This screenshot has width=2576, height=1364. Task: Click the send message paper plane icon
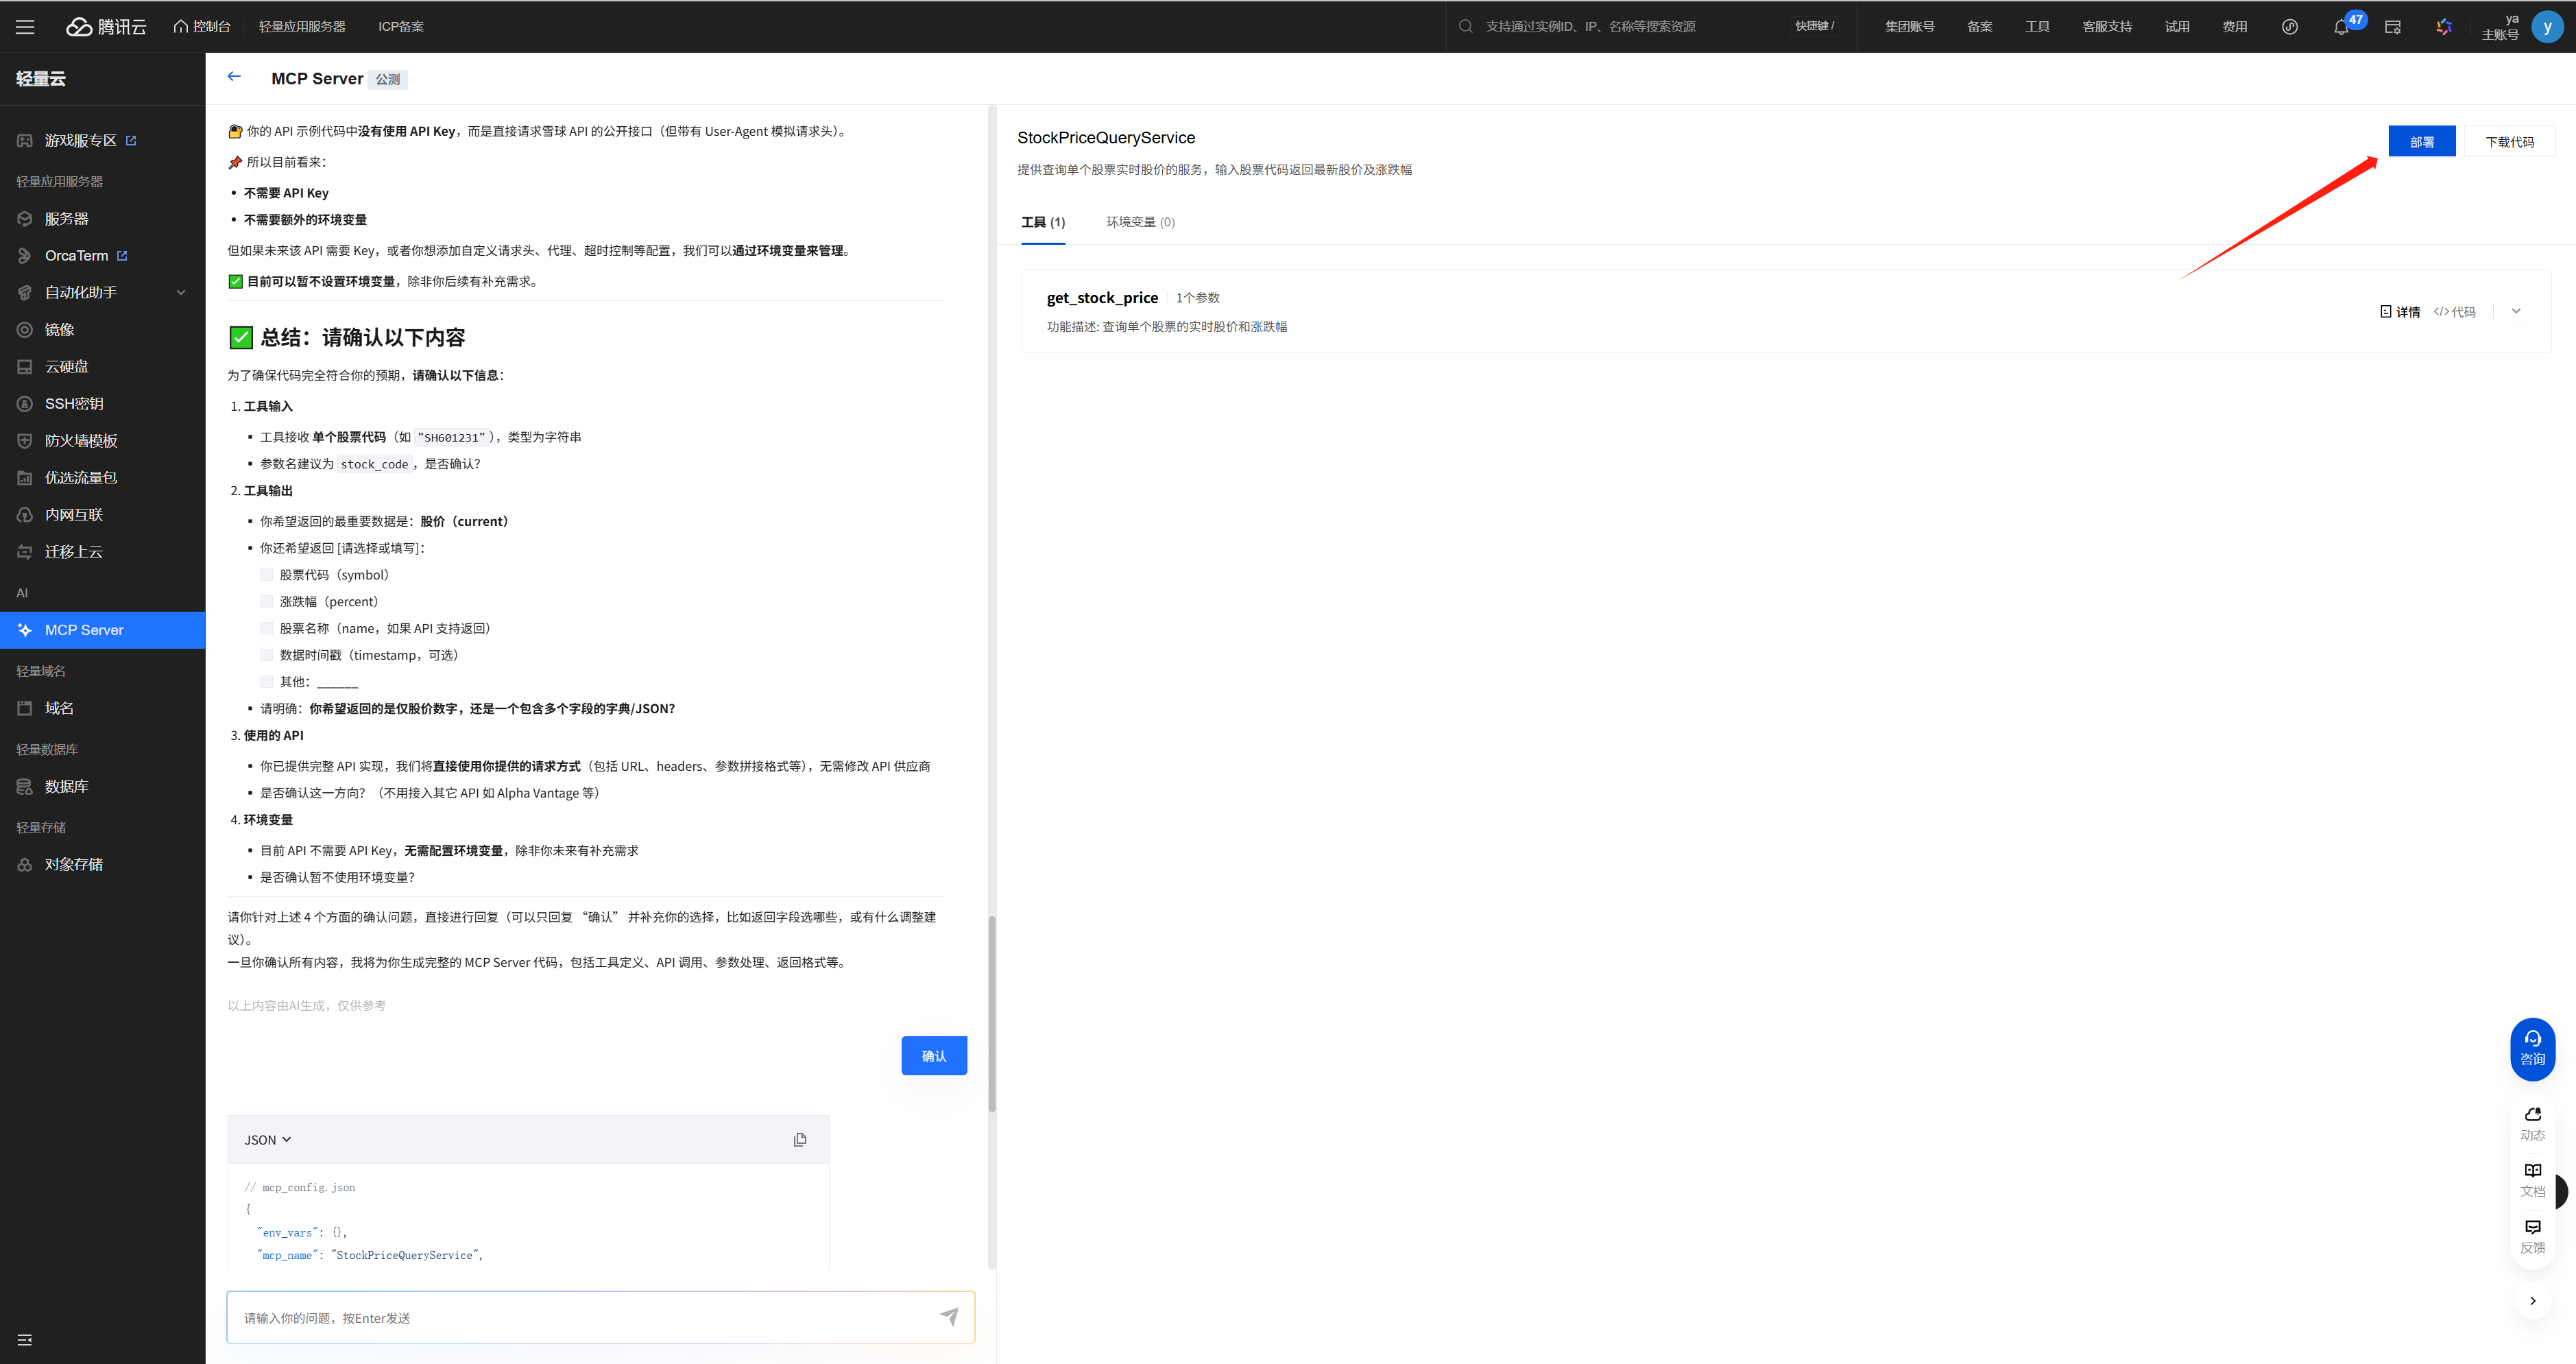coord(949,1316)
